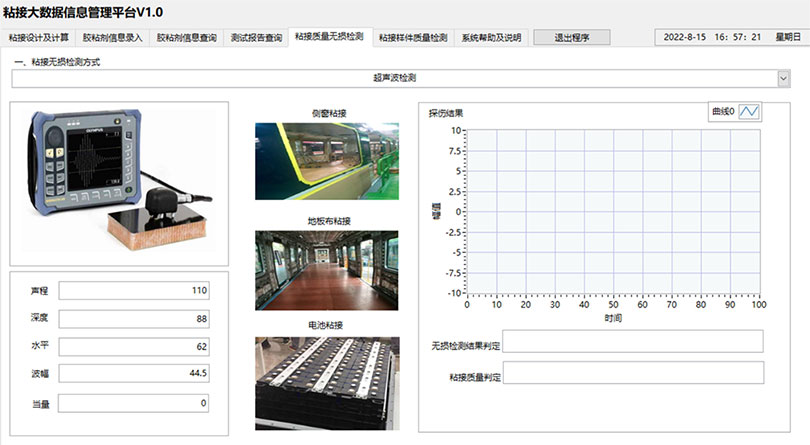The width and height of the screenshot is (810, 445).
Task: Select the 粘接质量无损检测 tab
Action: click(329, 37)
